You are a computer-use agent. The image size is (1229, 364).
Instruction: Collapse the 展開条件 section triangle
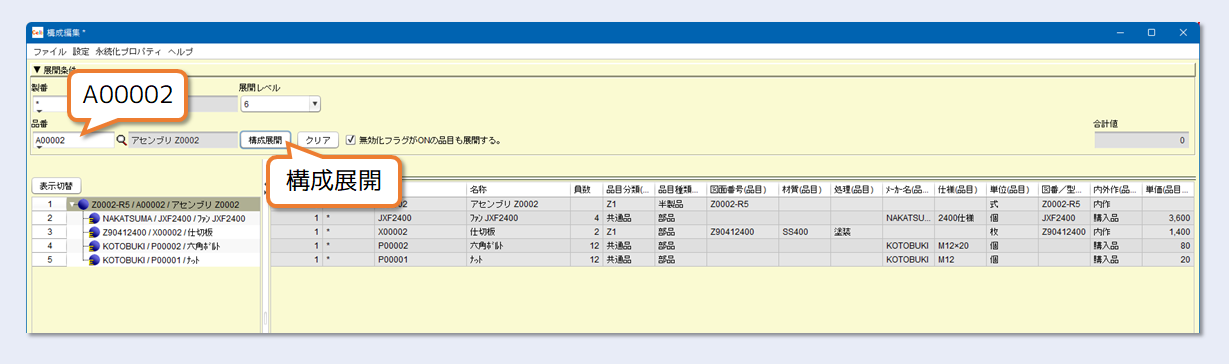pyautogui.click(x=37, y=70)
